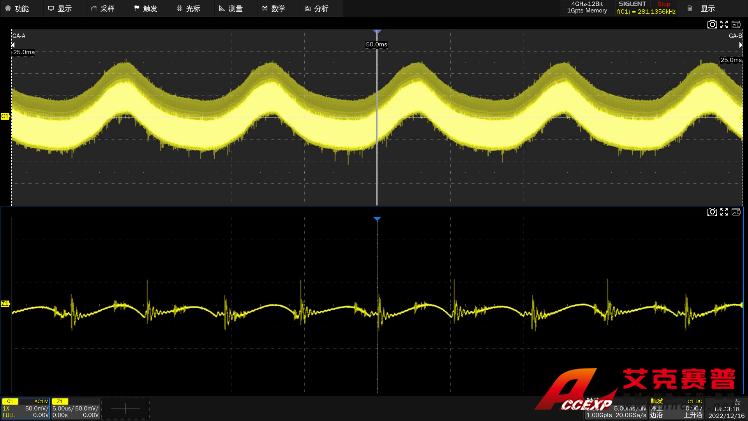The image size is (748, 421).
Task: Open the 采样 (Acquire) menu
Action: [x=103, y=8]
